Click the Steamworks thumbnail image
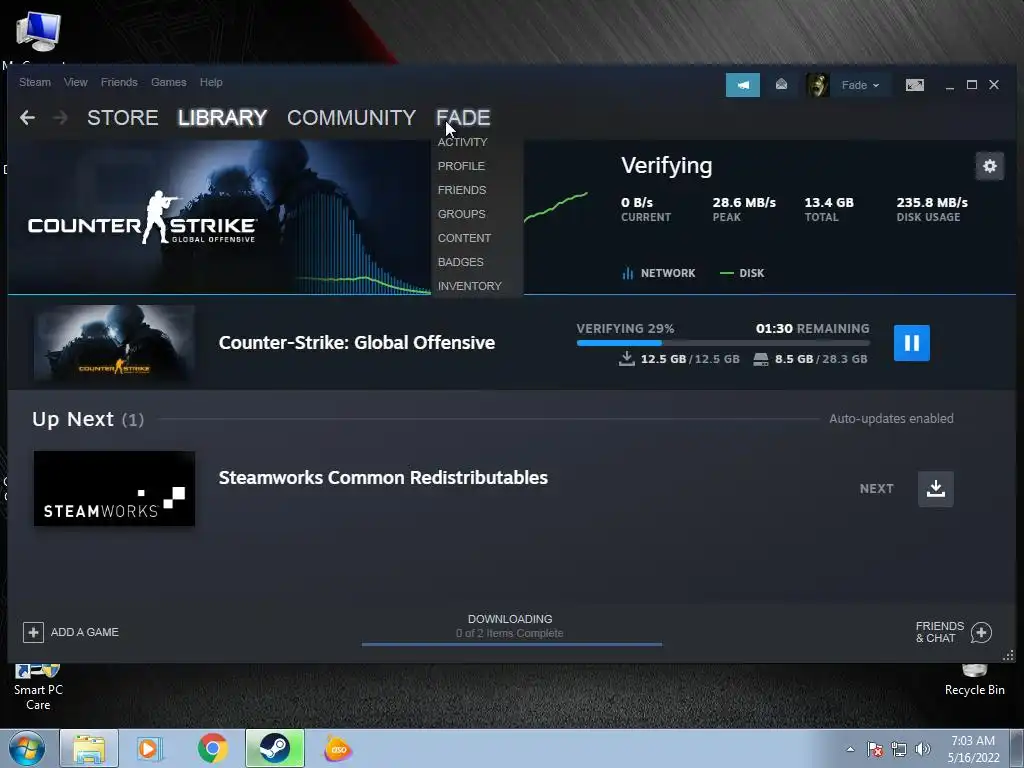 pos(114,488)
